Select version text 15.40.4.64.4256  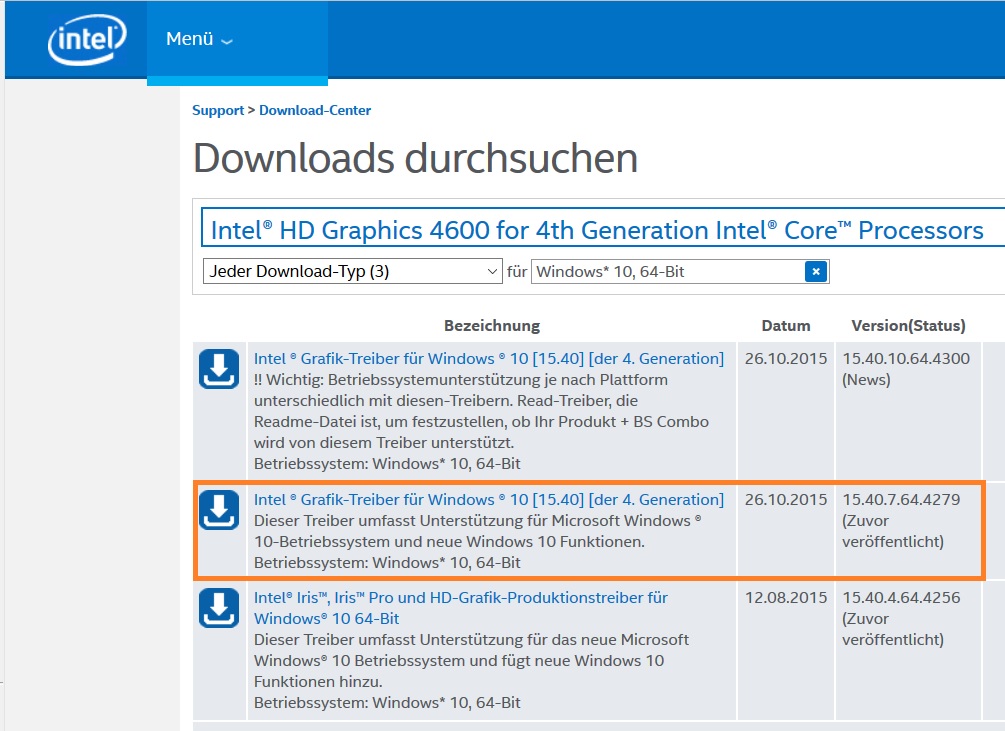click(901, 597)
